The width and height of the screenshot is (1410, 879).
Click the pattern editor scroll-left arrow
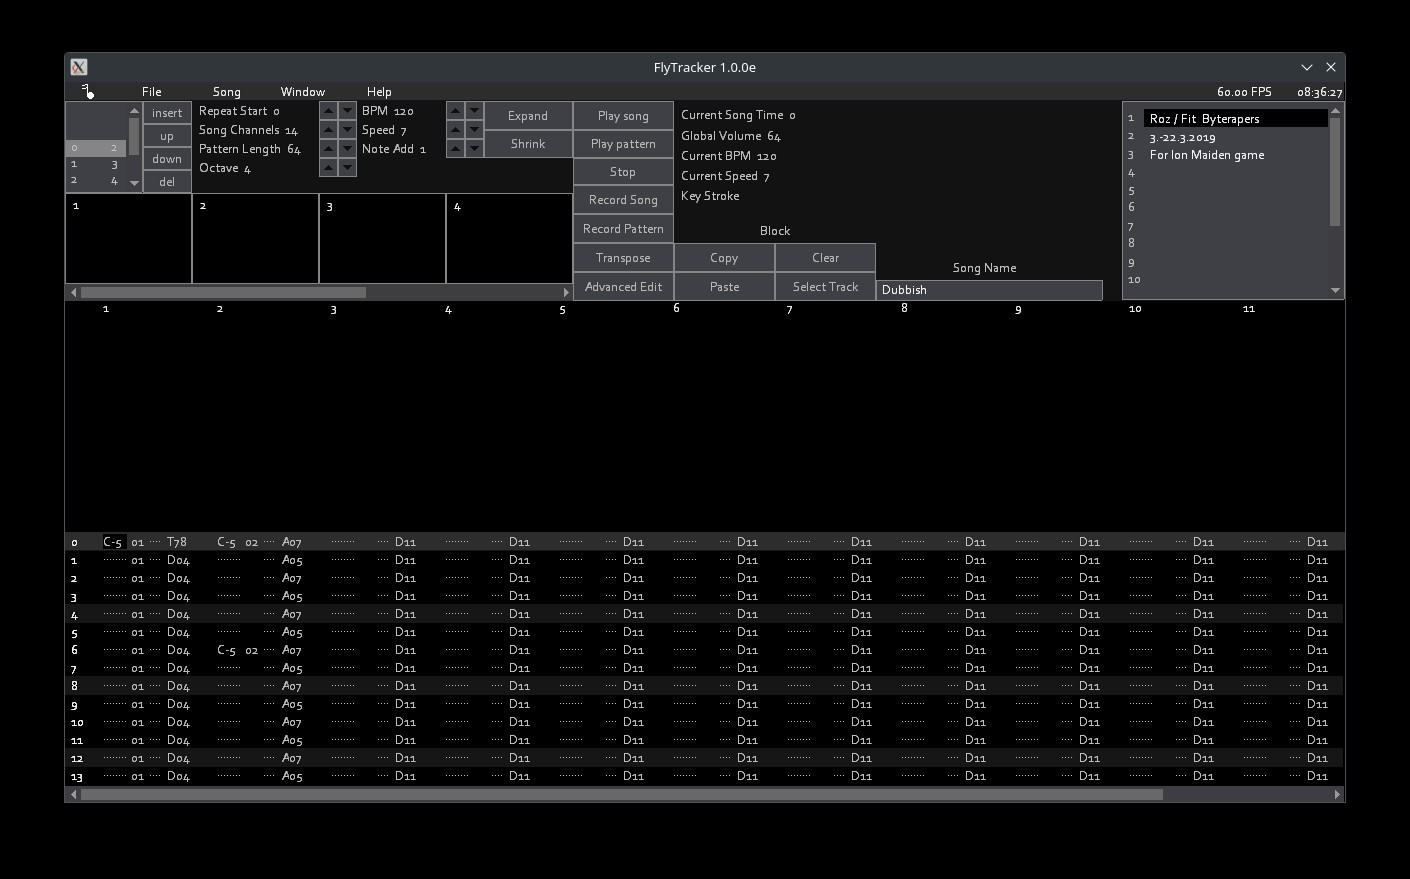click(73, 794)
